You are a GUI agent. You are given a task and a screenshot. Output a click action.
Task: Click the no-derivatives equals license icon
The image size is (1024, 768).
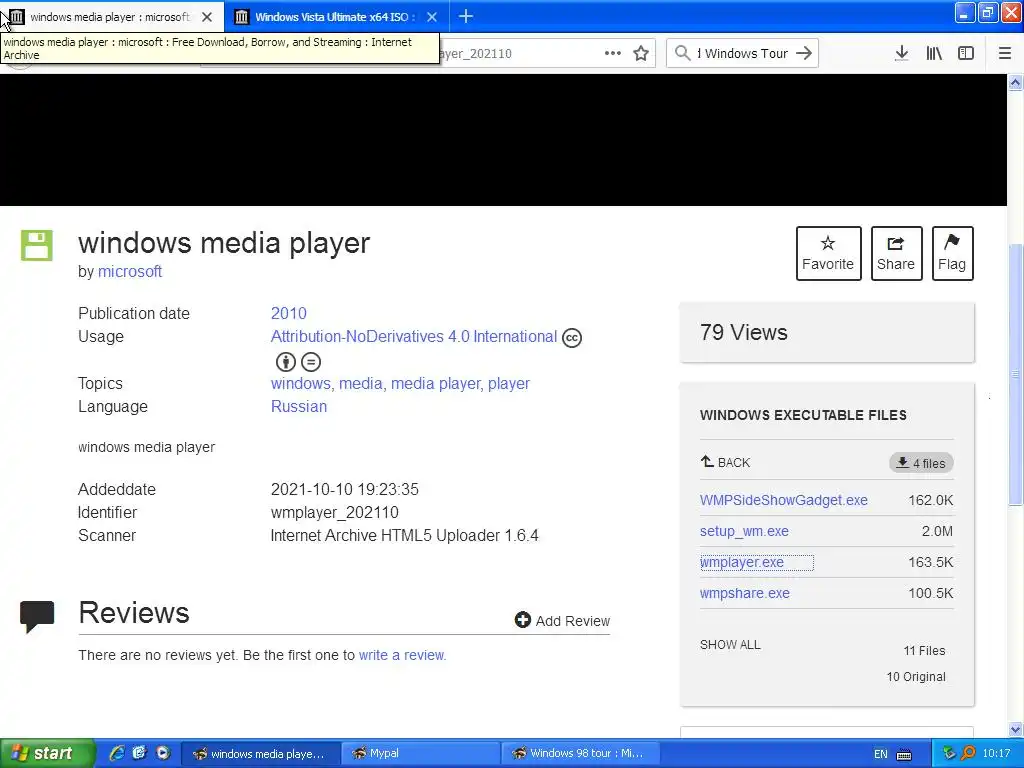(311, 362)
